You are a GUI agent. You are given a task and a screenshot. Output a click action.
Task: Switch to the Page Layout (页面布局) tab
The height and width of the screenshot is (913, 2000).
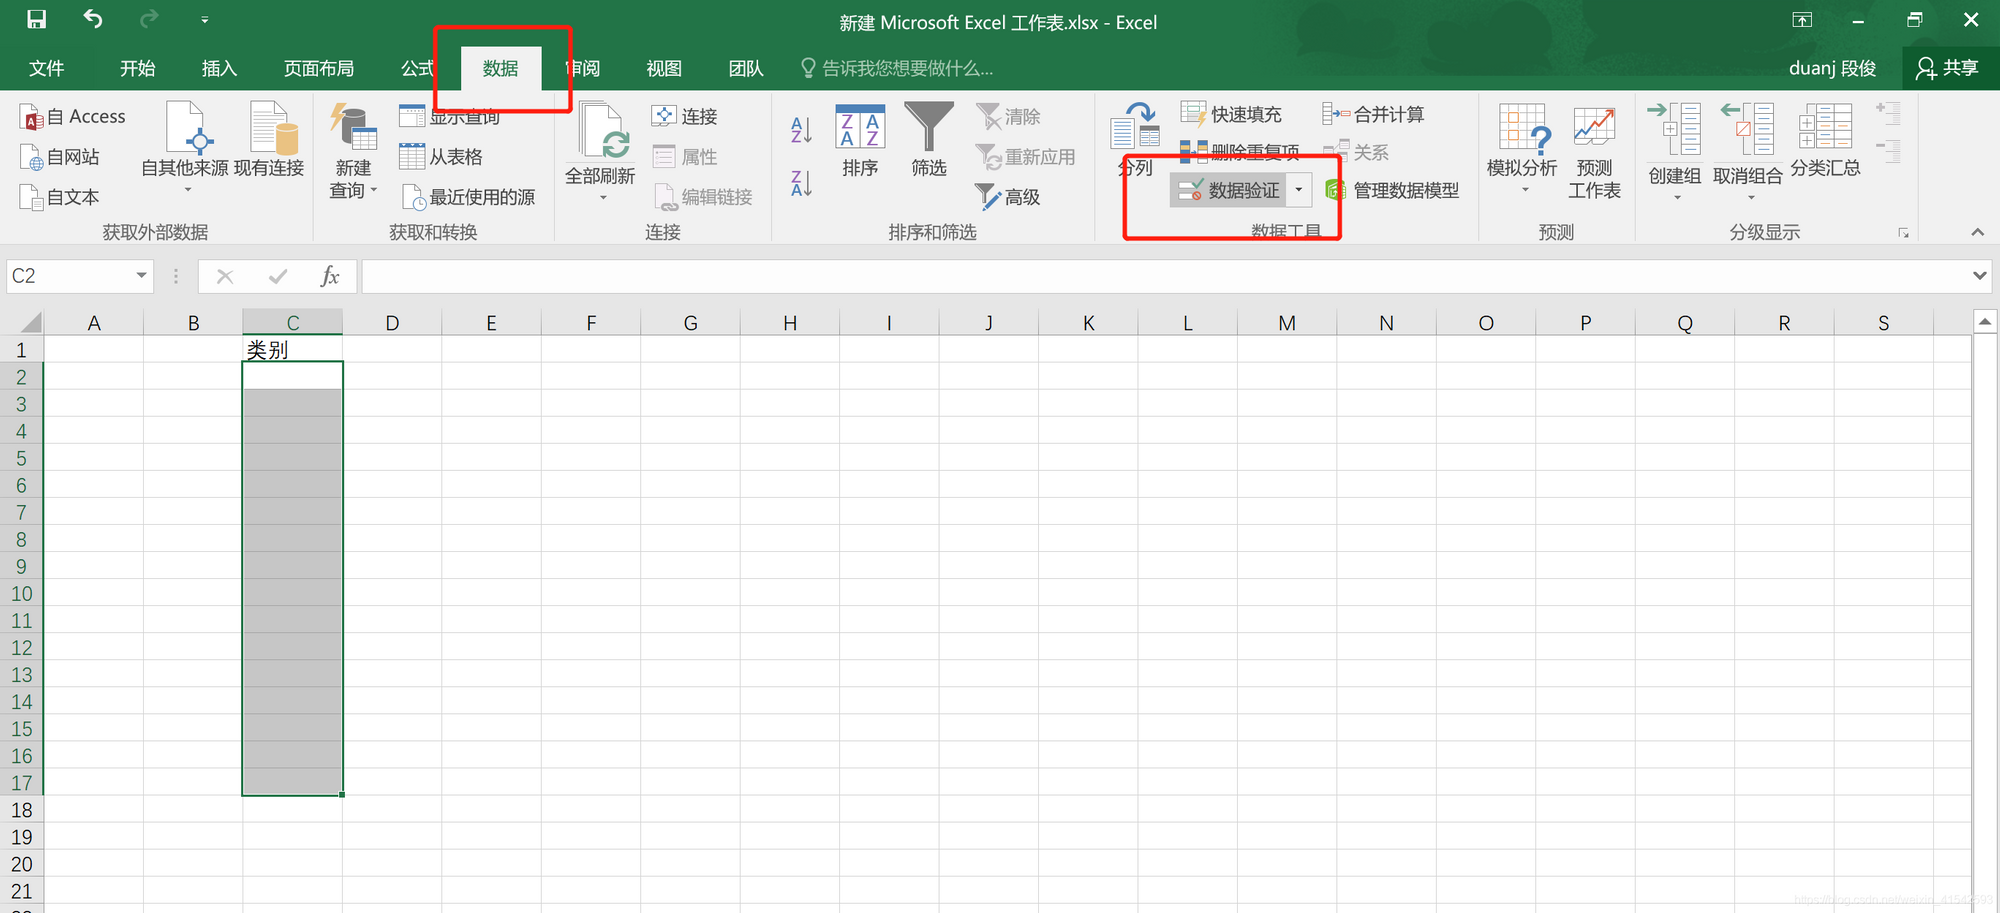(x=318, y=68)
